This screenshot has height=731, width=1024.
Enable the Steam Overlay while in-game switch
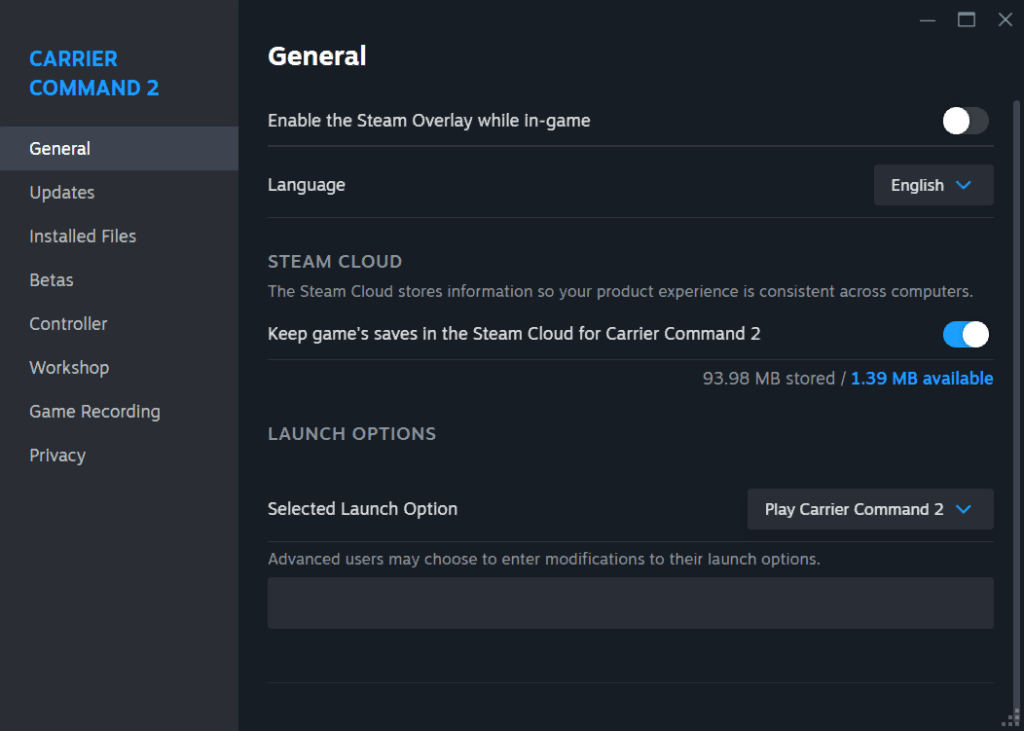(x=965, y=121)
